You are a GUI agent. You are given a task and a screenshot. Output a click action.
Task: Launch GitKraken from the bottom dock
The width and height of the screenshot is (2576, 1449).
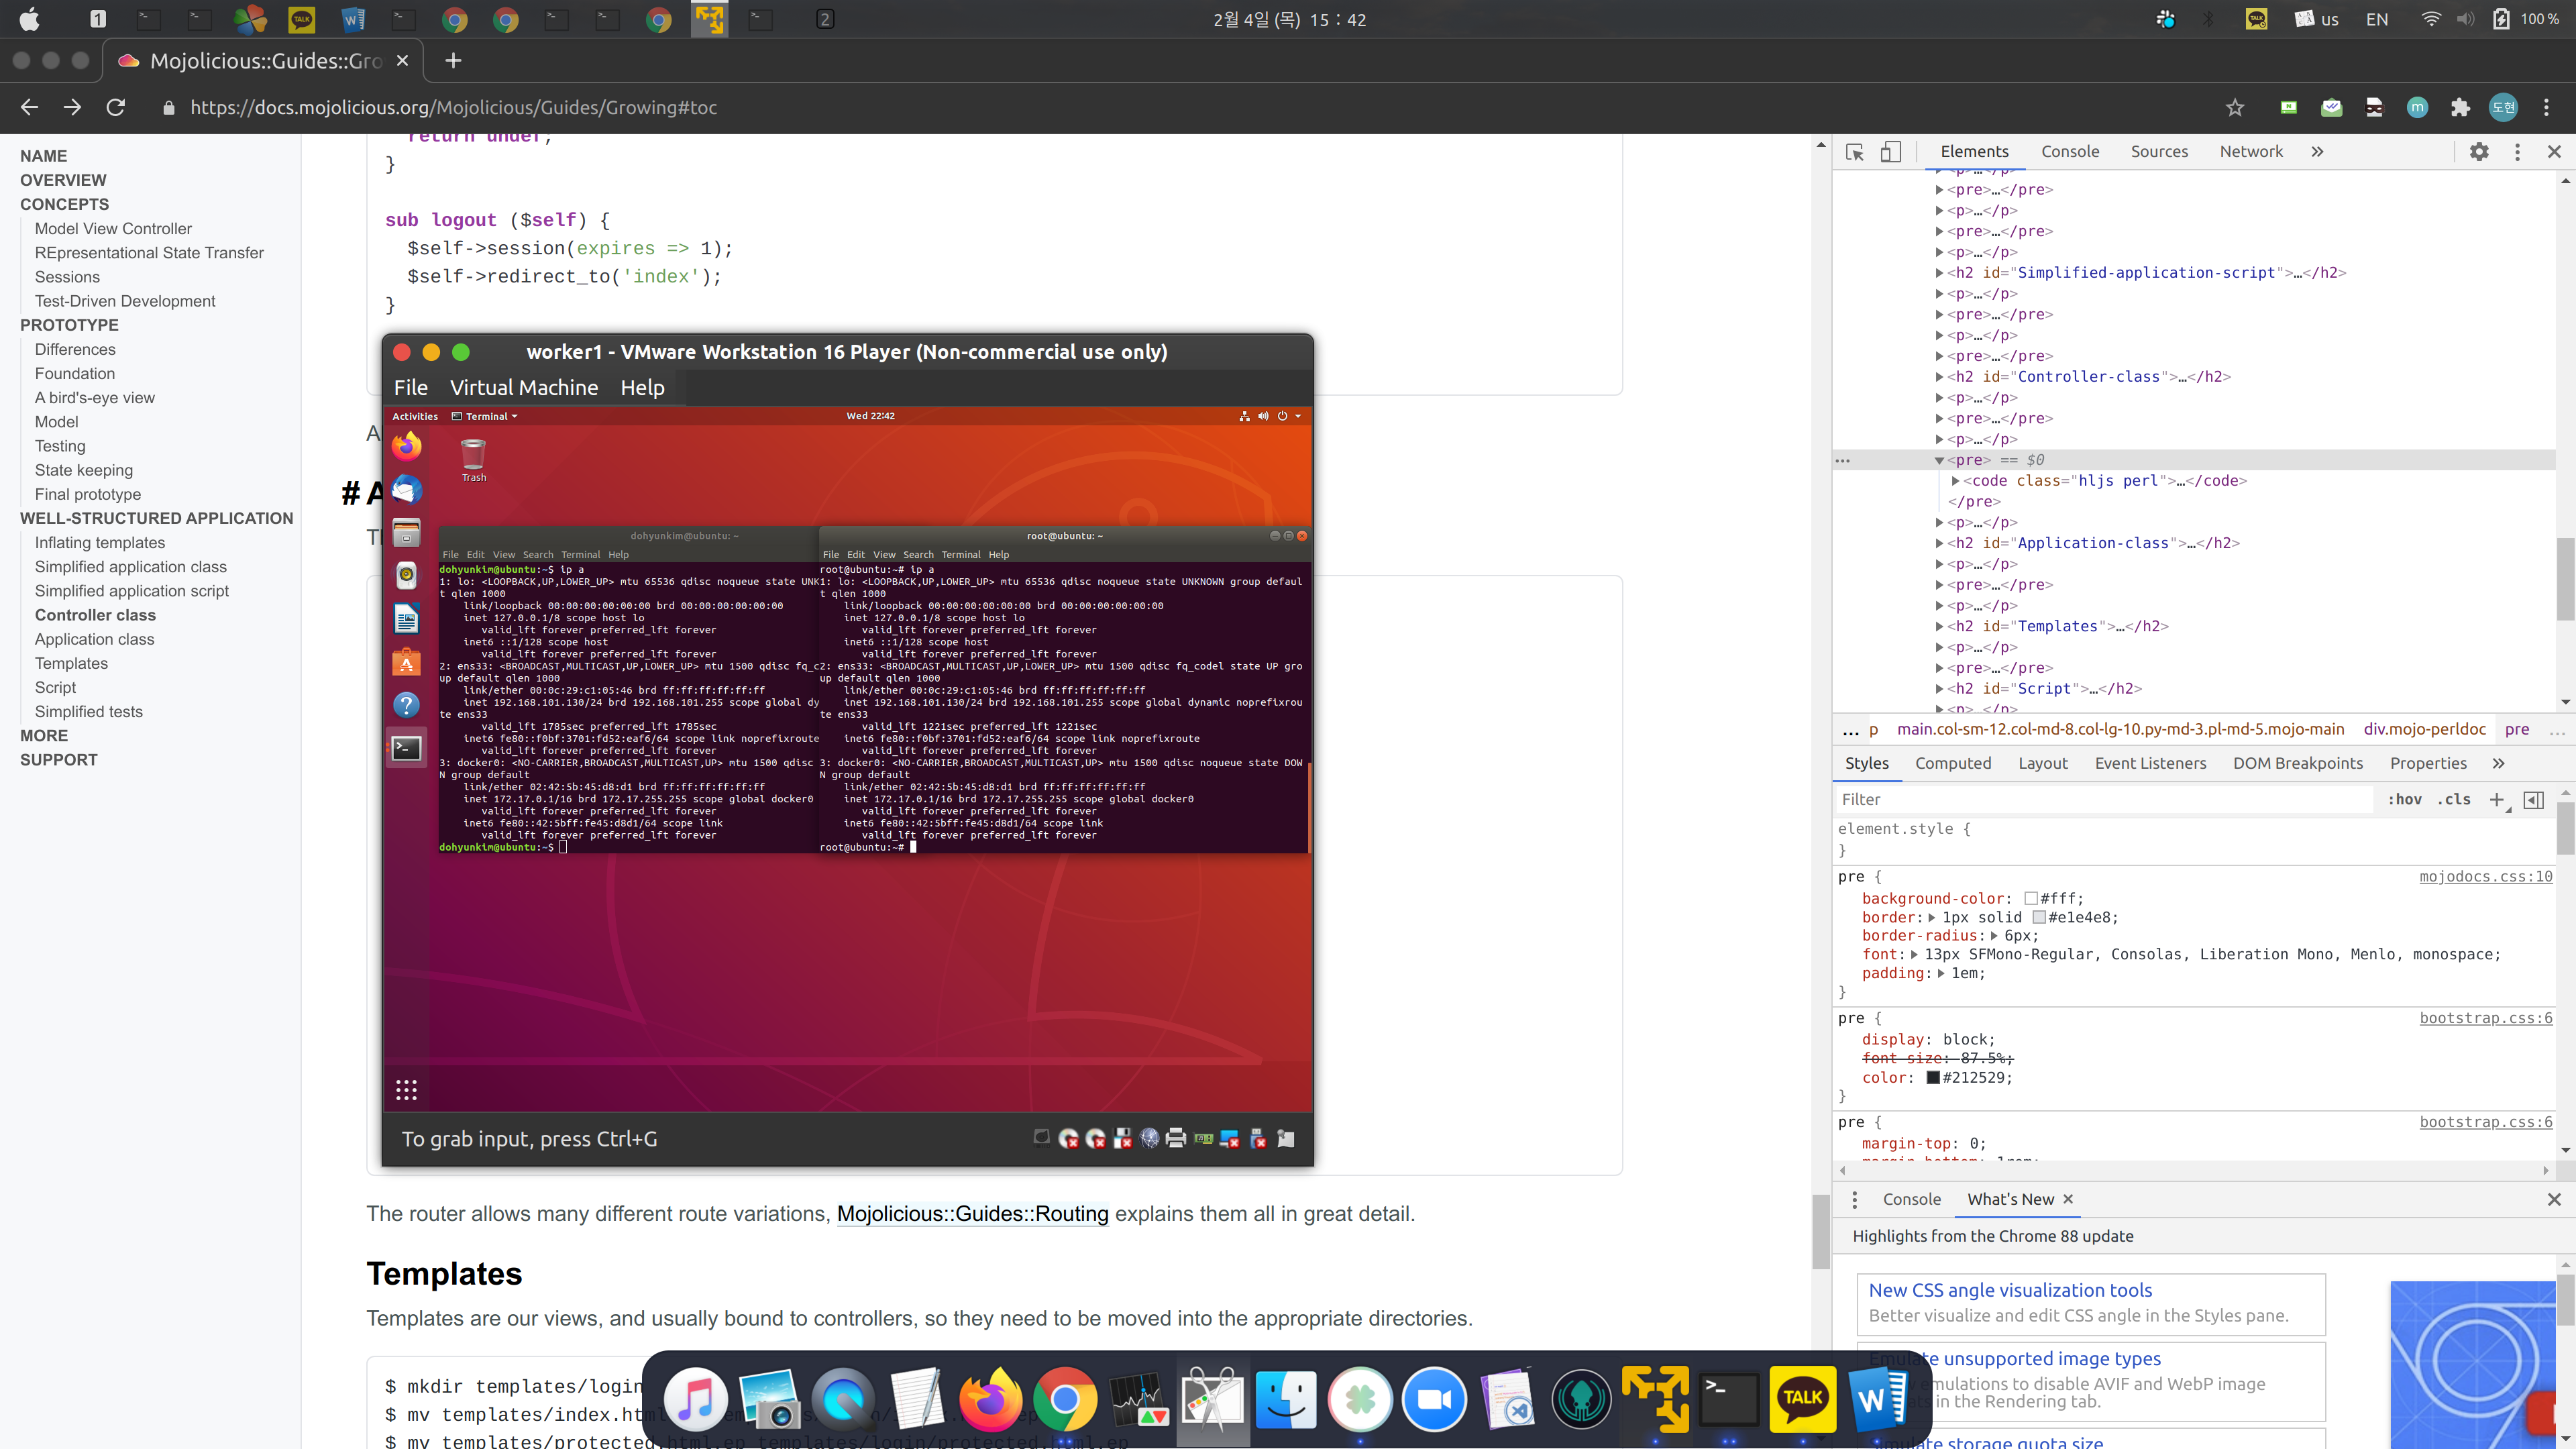click(x=1581, y=1398)
